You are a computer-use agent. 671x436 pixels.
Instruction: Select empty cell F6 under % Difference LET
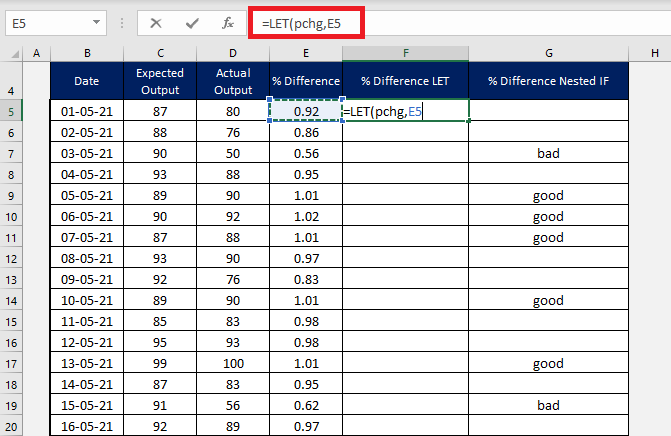[x=405, y=132]
